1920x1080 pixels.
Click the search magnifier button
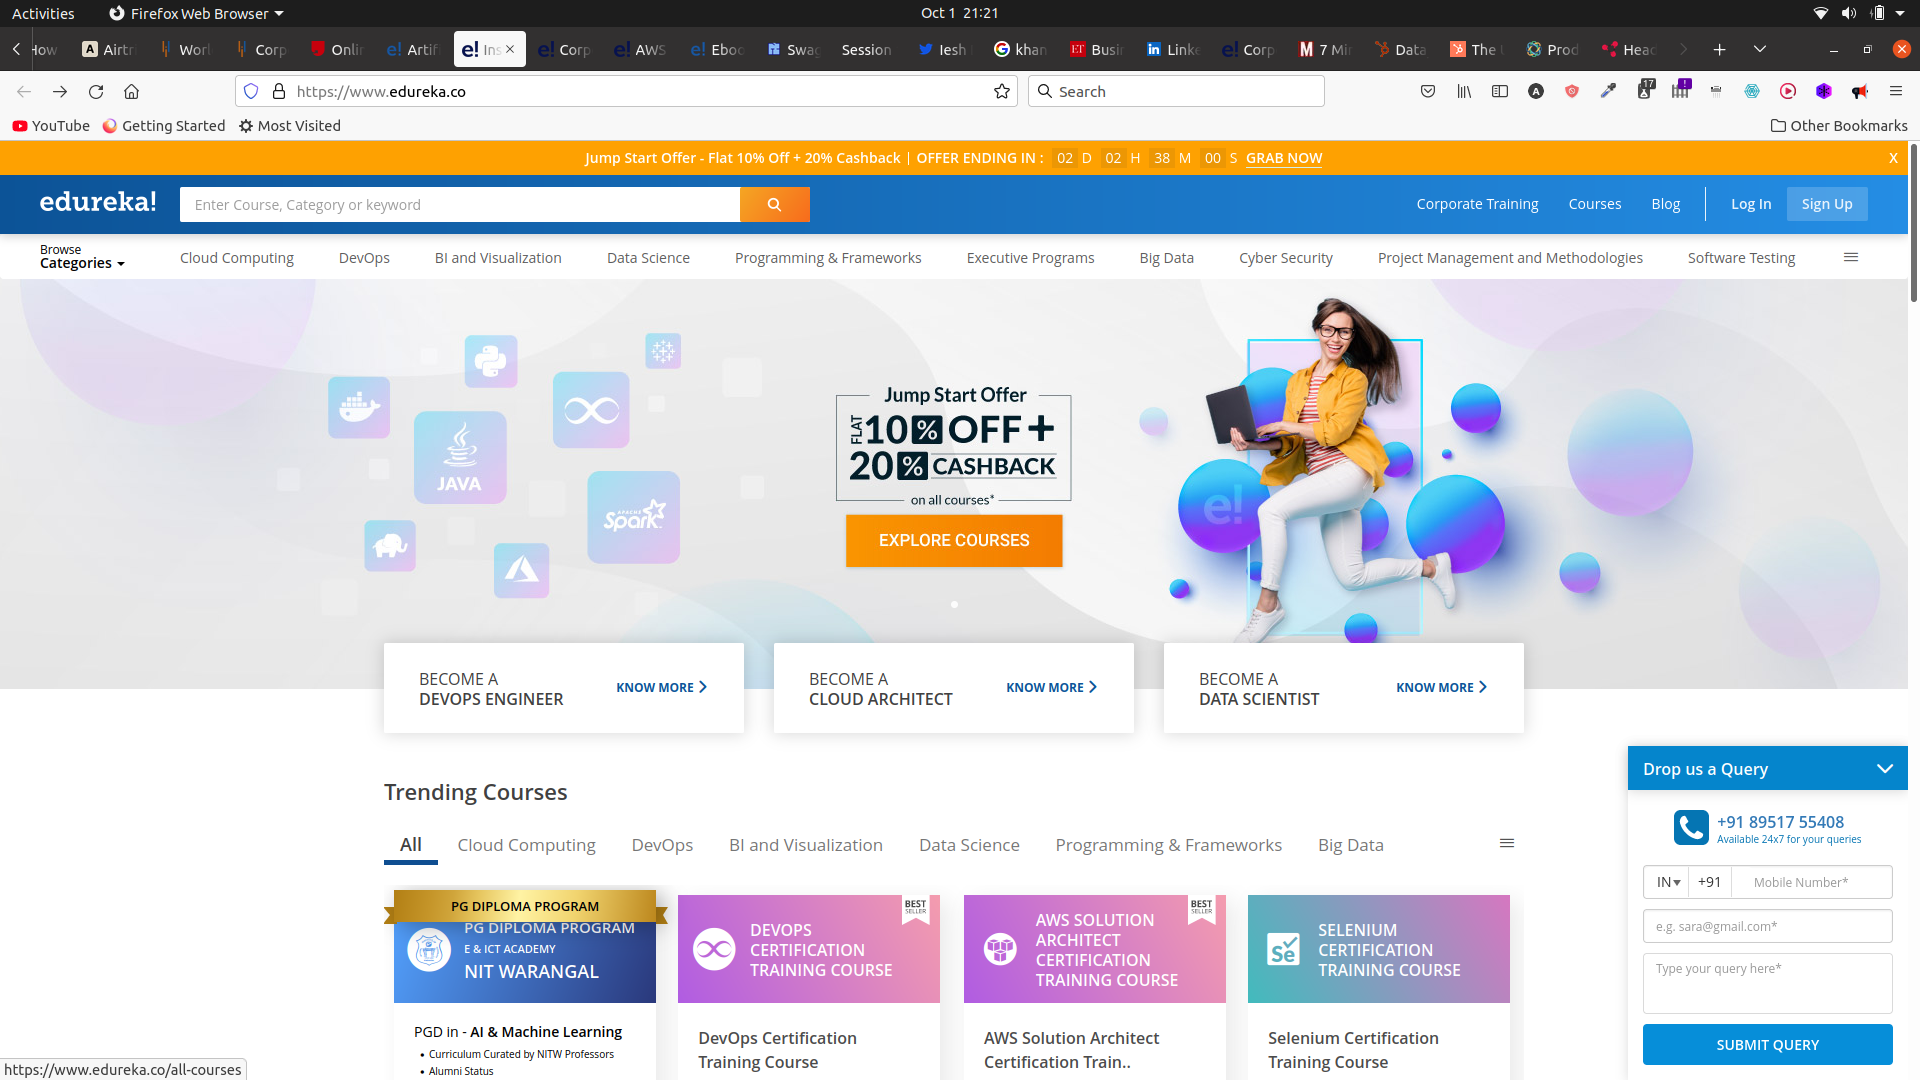pos(774,204)
